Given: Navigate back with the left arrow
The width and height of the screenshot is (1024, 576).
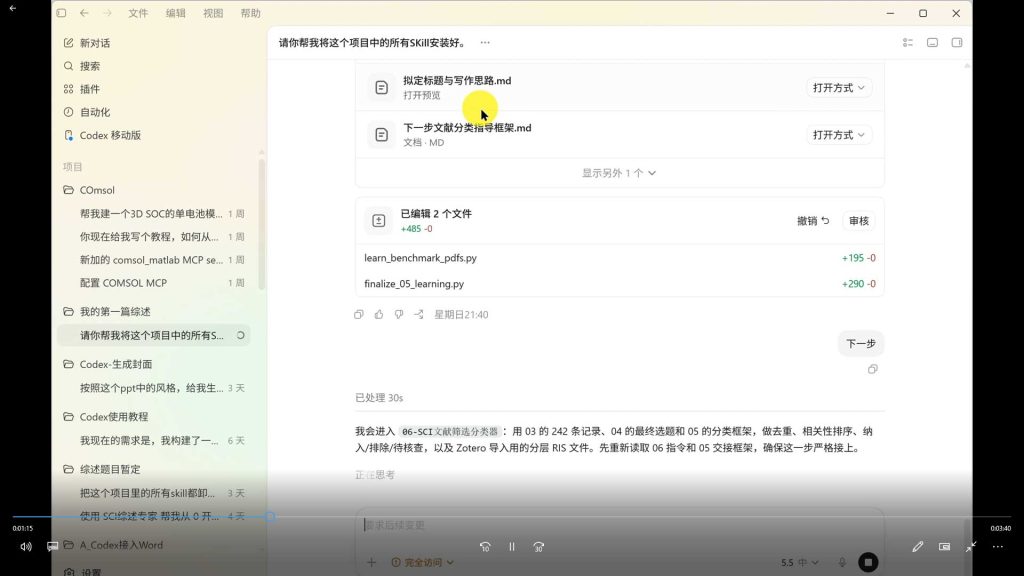Looking at the screenshot, I should coord(84,13).
